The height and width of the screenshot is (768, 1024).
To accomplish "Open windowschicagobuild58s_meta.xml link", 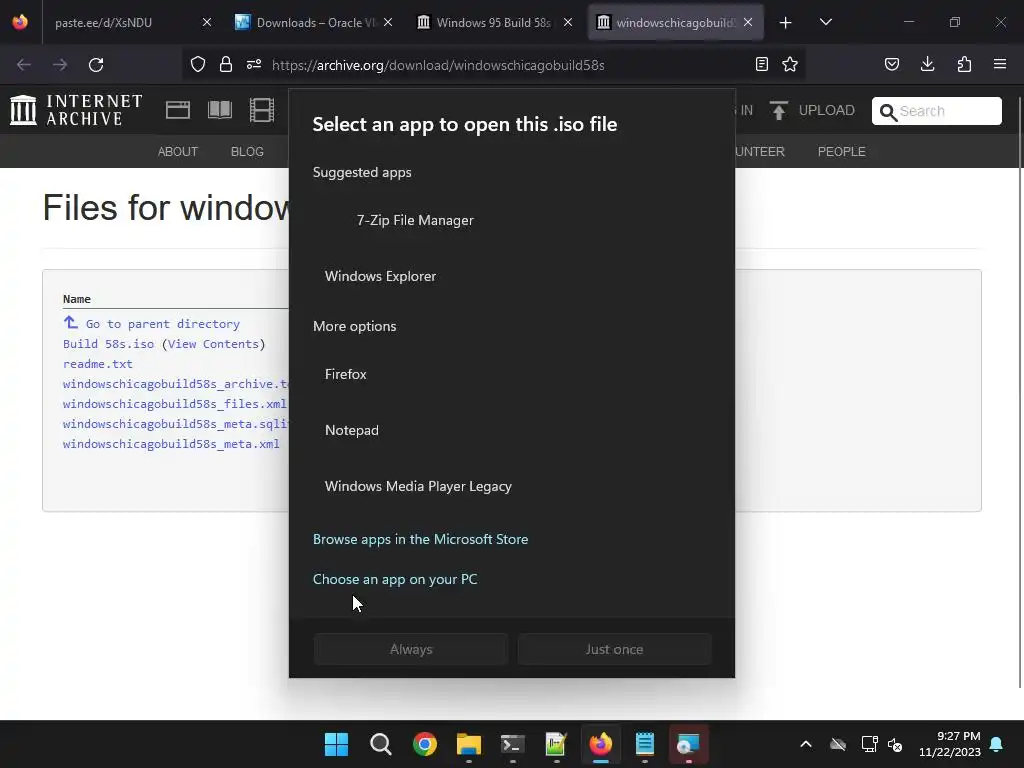I will (x=171, y=443).
